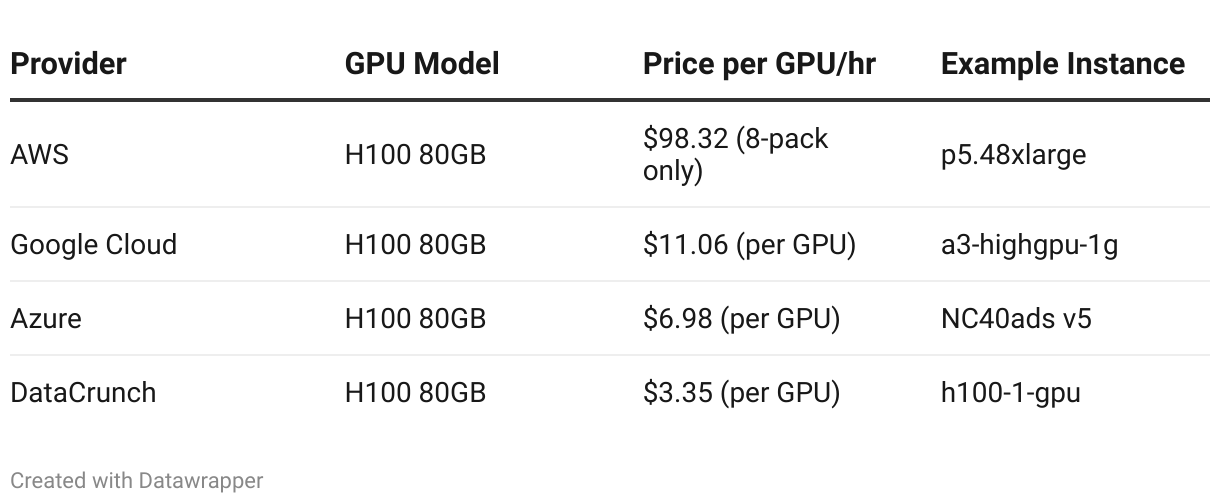This screenshot has width=1220, height=504.
Task: Click the GPU Model column header
Action: (421, 64)
